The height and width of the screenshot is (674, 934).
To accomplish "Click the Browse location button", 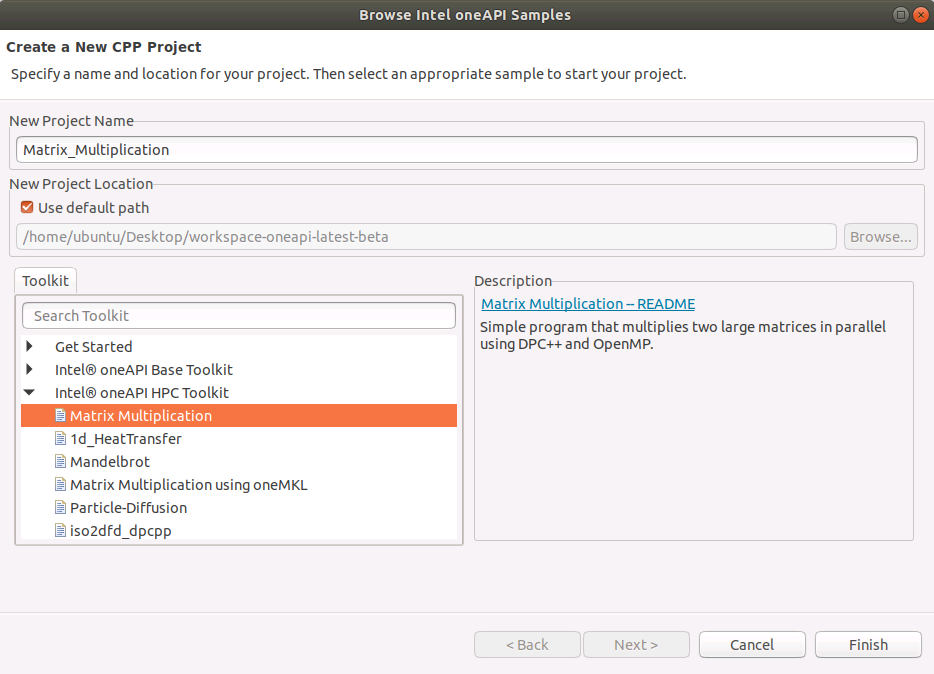I will click(x=880, y=237).
